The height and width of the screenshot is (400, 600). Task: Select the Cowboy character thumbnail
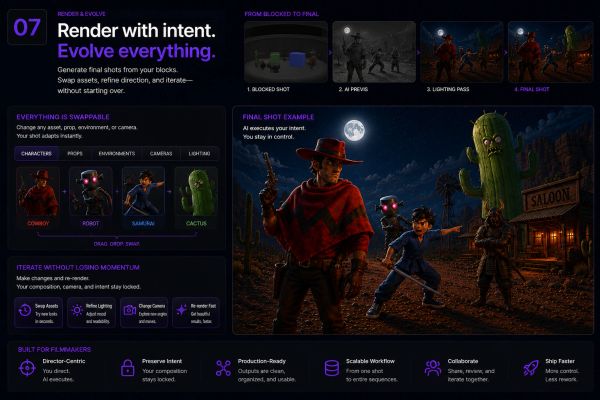[38, 192]
